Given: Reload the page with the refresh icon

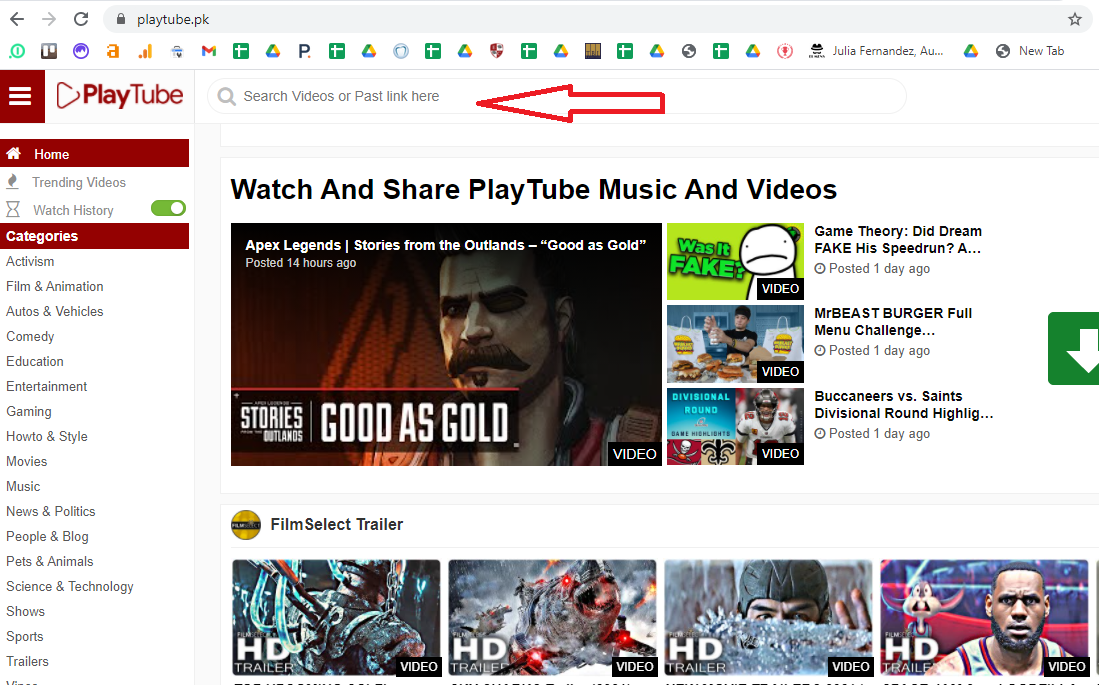Looking at the screenshot, I should (x=81, y=18).
